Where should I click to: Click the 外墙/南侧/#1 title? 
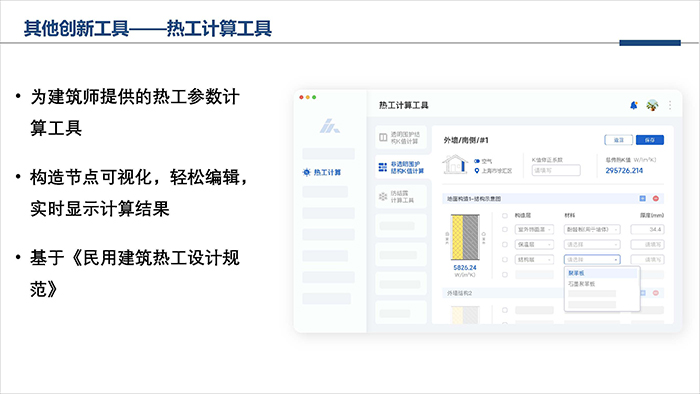click(x=466, y=140)
